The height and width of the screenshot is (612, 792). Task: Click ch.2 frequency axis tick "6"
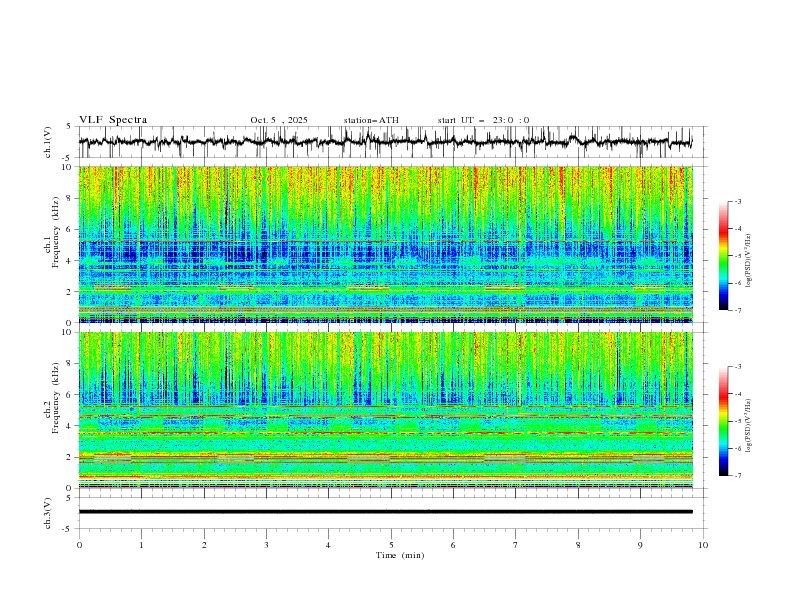[70, 395]
